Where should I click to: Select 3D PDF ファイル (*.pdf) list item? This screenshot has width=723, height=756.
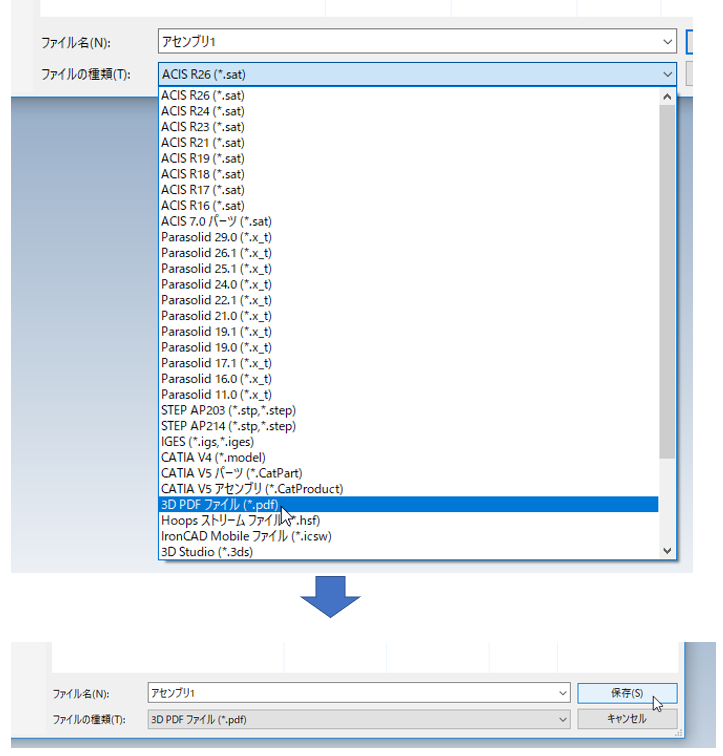click(408, 505)
